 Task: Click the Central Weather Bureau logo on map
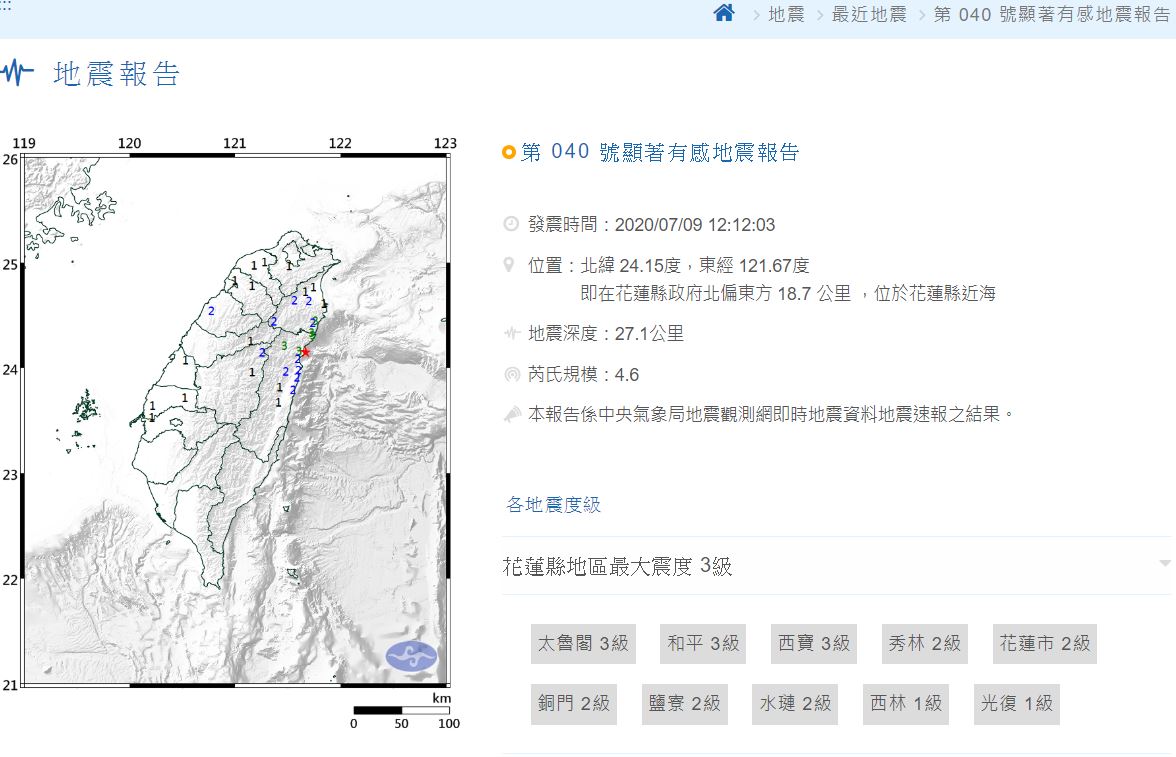[411, 657]
